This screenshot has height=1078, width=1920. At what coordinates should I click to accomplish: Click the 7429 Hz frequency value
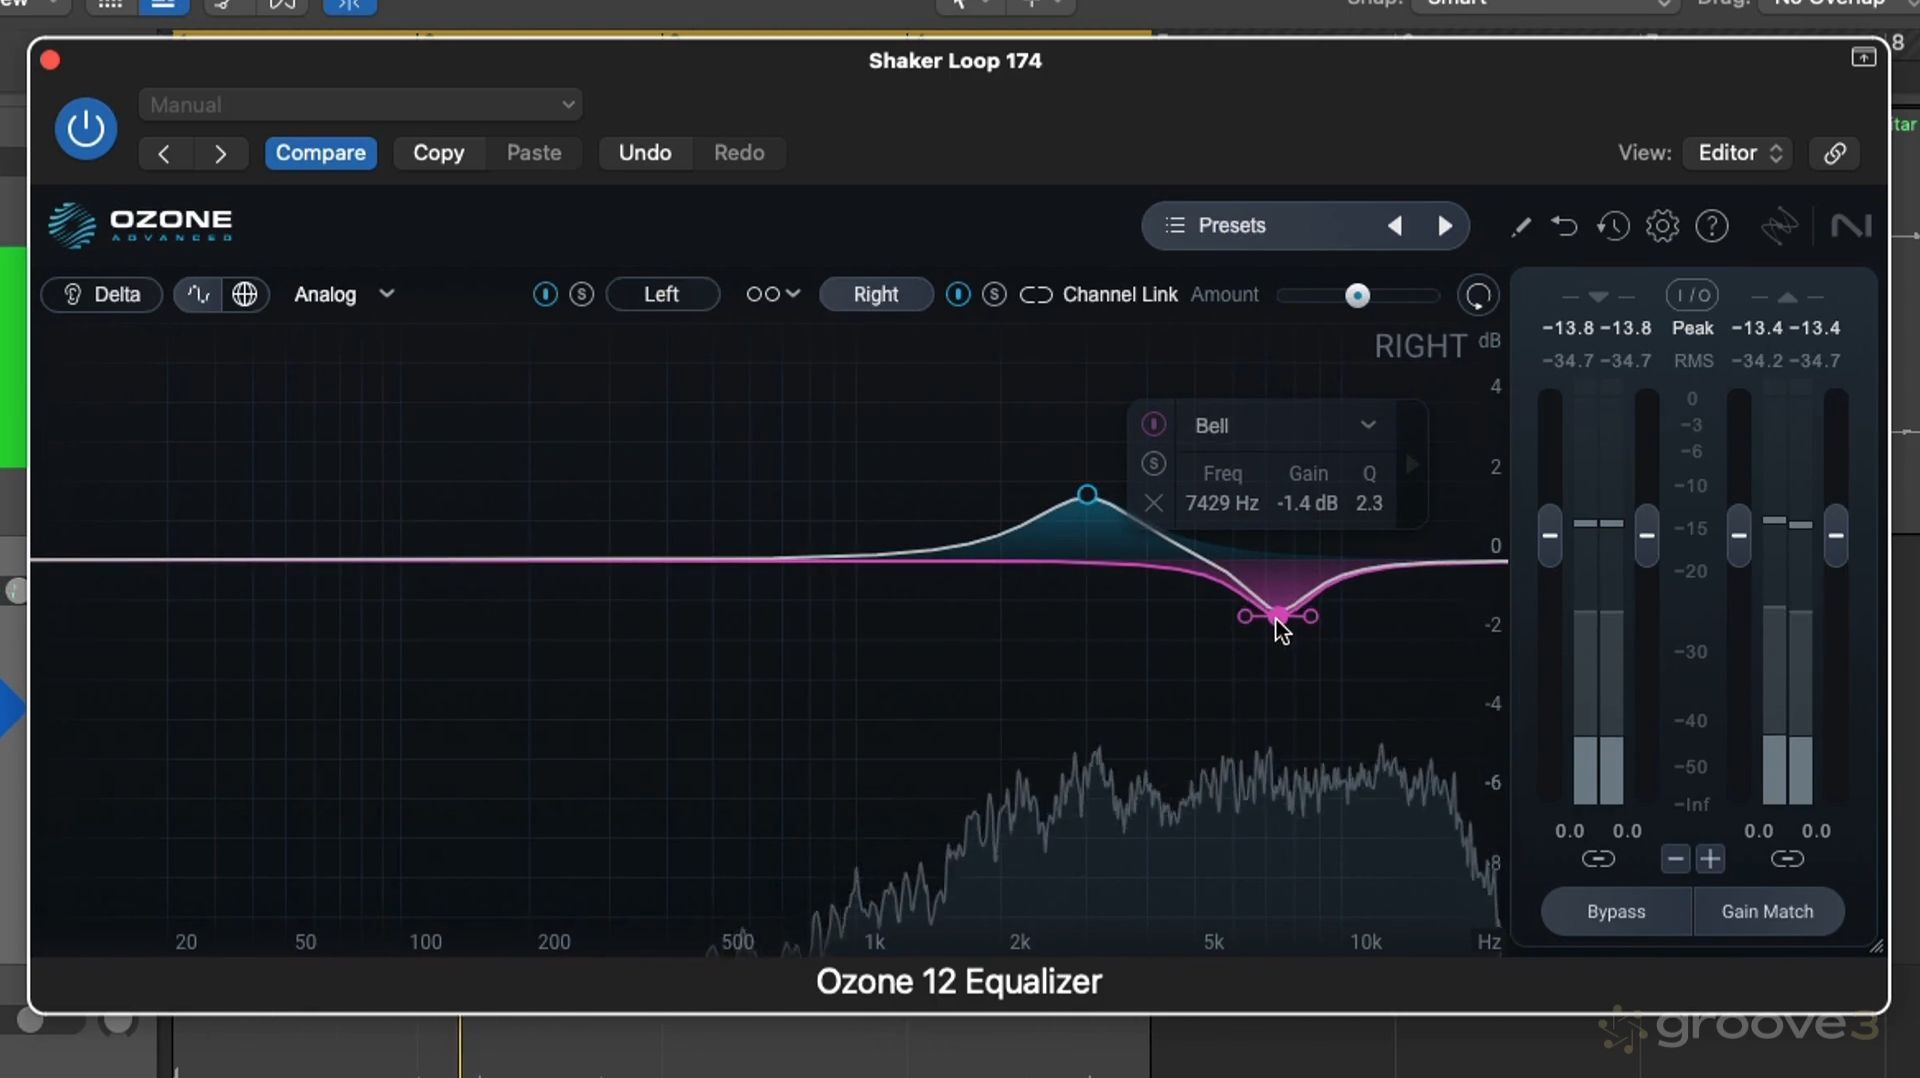[1222, 503]
